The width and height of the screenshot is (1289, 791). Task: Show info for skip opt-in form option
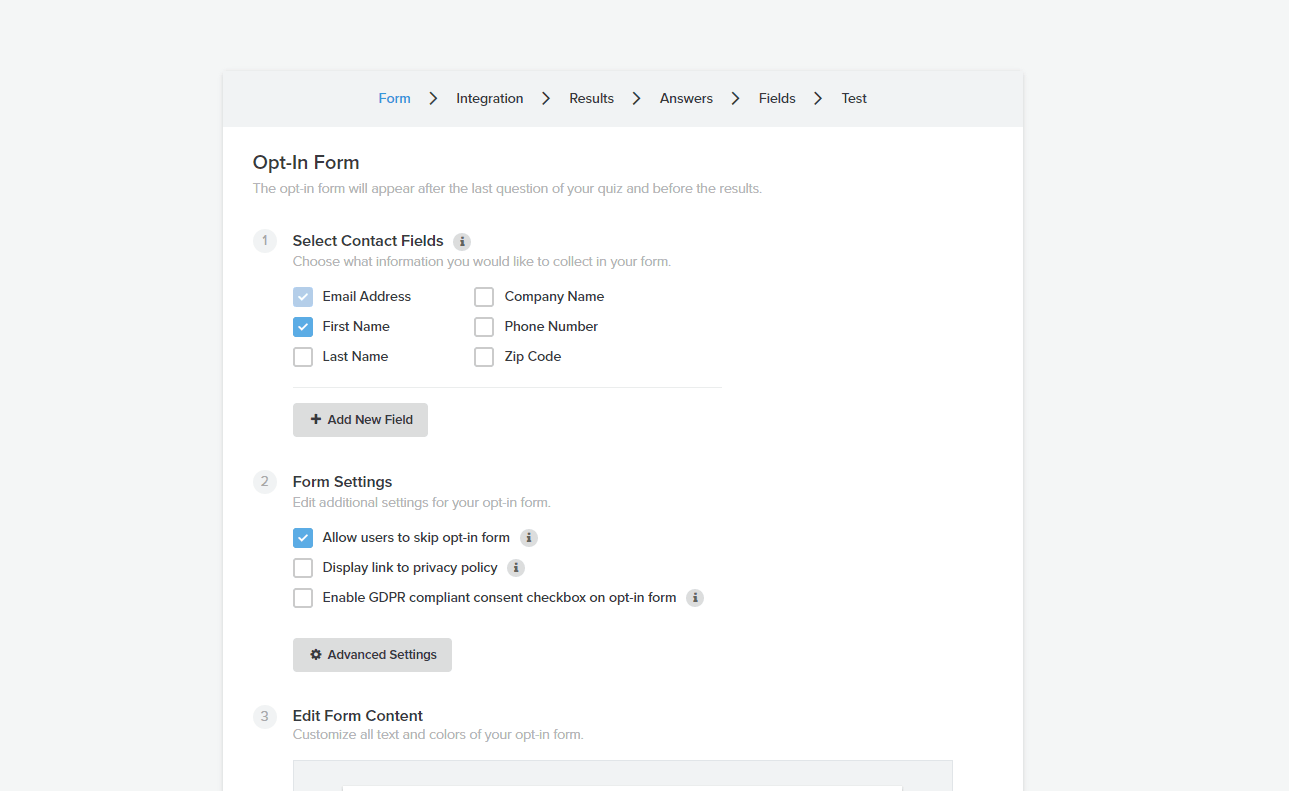[529, 538]
